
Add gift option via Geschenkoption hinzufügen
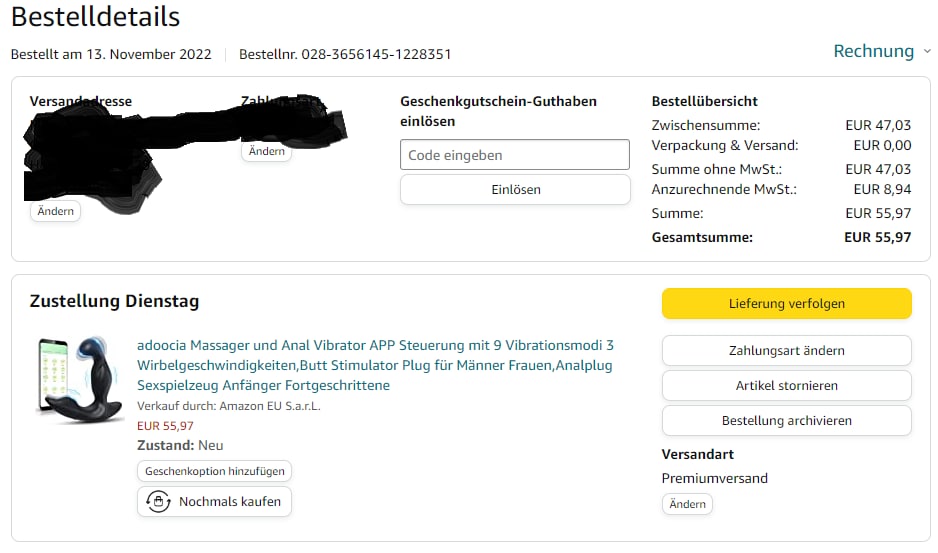(214, 471)
